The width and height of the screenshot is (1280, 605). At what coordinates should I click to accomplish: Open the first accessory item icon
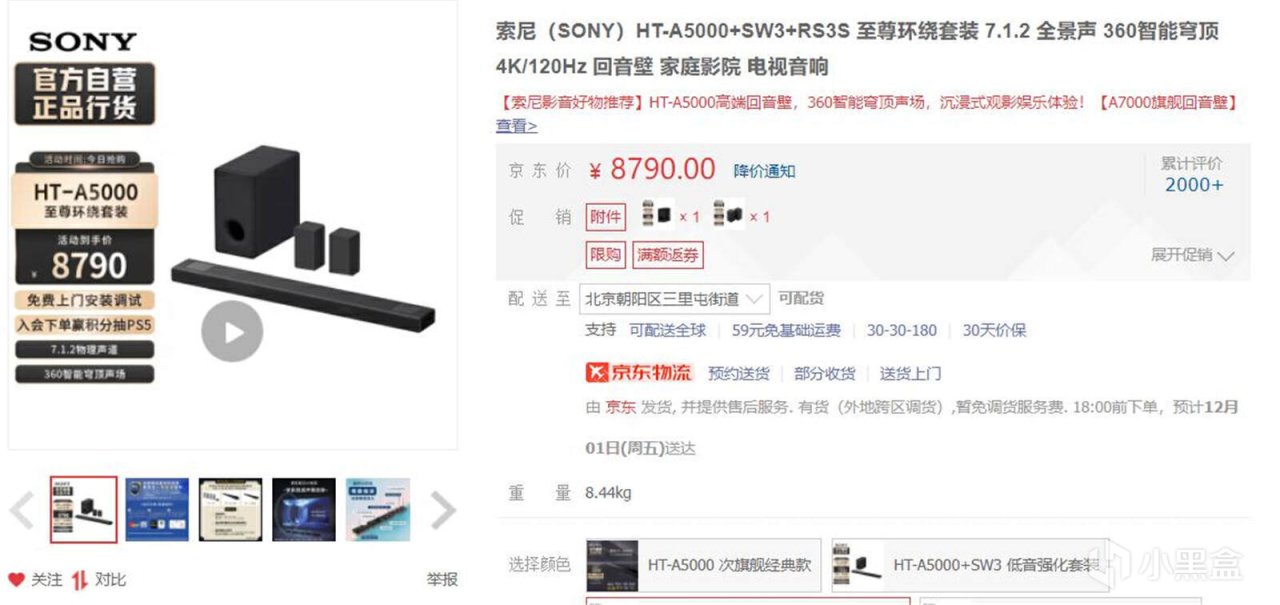tap(657, 215)
